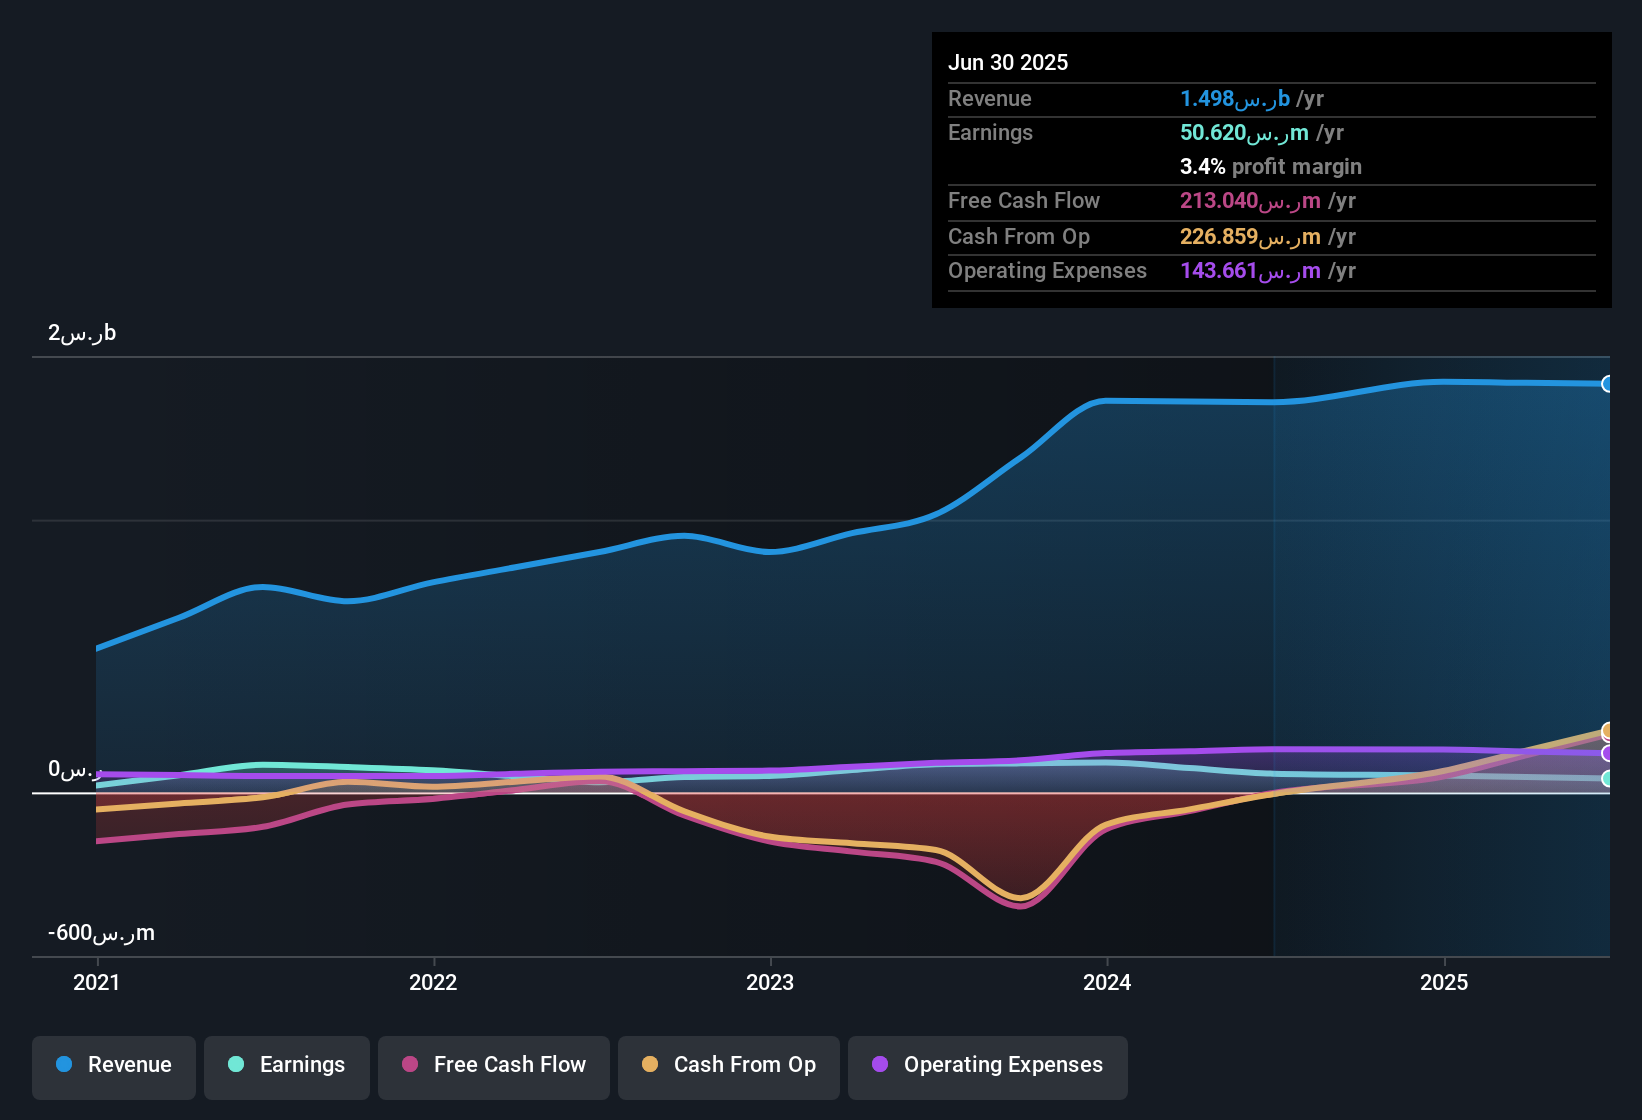Click the Jun 30 2025 tooltip date
The image size is (1642, 1120).
(1008, 62)
